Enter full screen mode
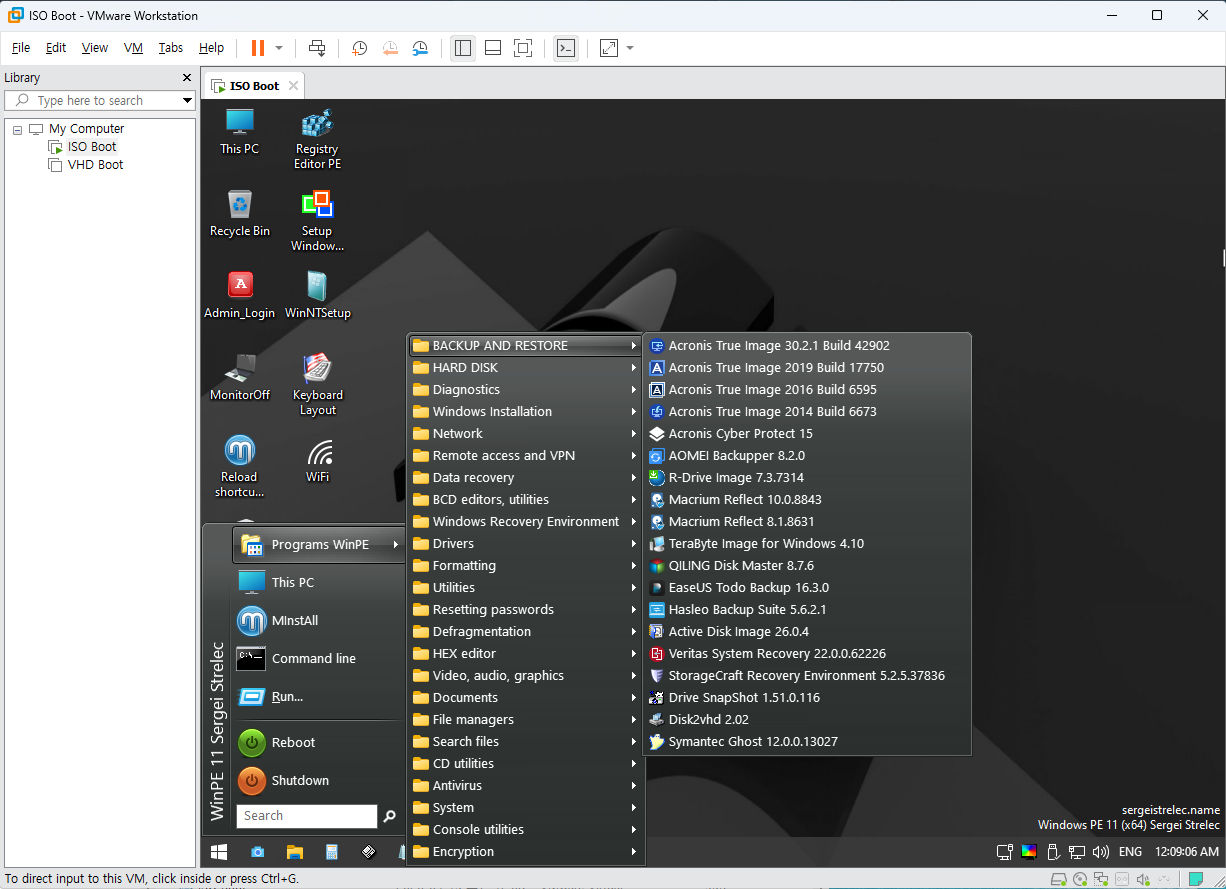Screen dimensions: 1226x889 [523, 48]
